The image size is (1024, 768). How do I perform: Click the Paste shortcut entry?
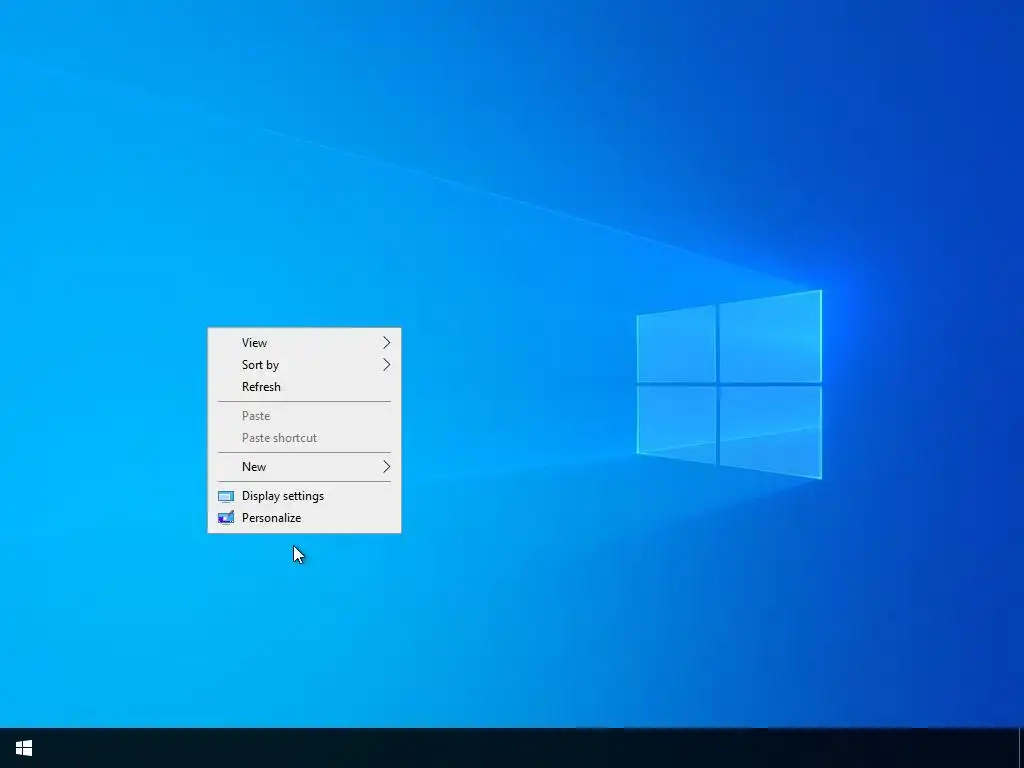click(304, 438)
